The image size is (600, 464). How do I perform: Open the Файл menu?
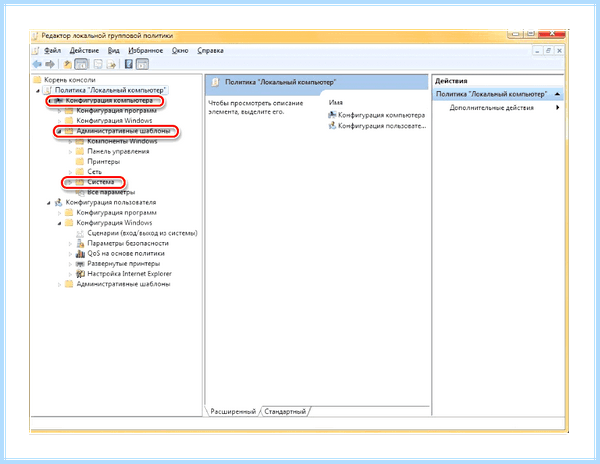52,50
